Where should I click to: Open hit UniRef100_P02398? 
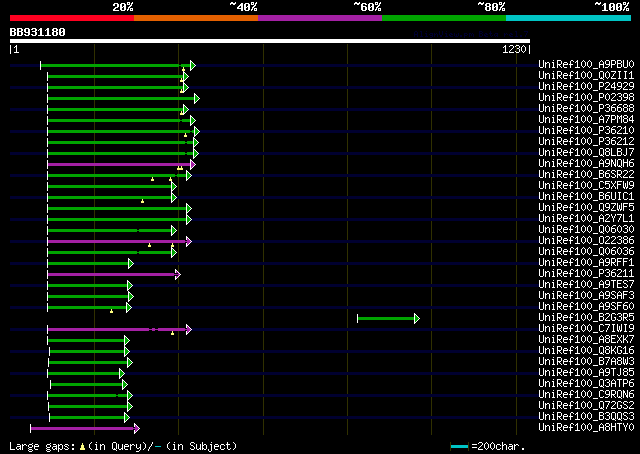point(586,98)
